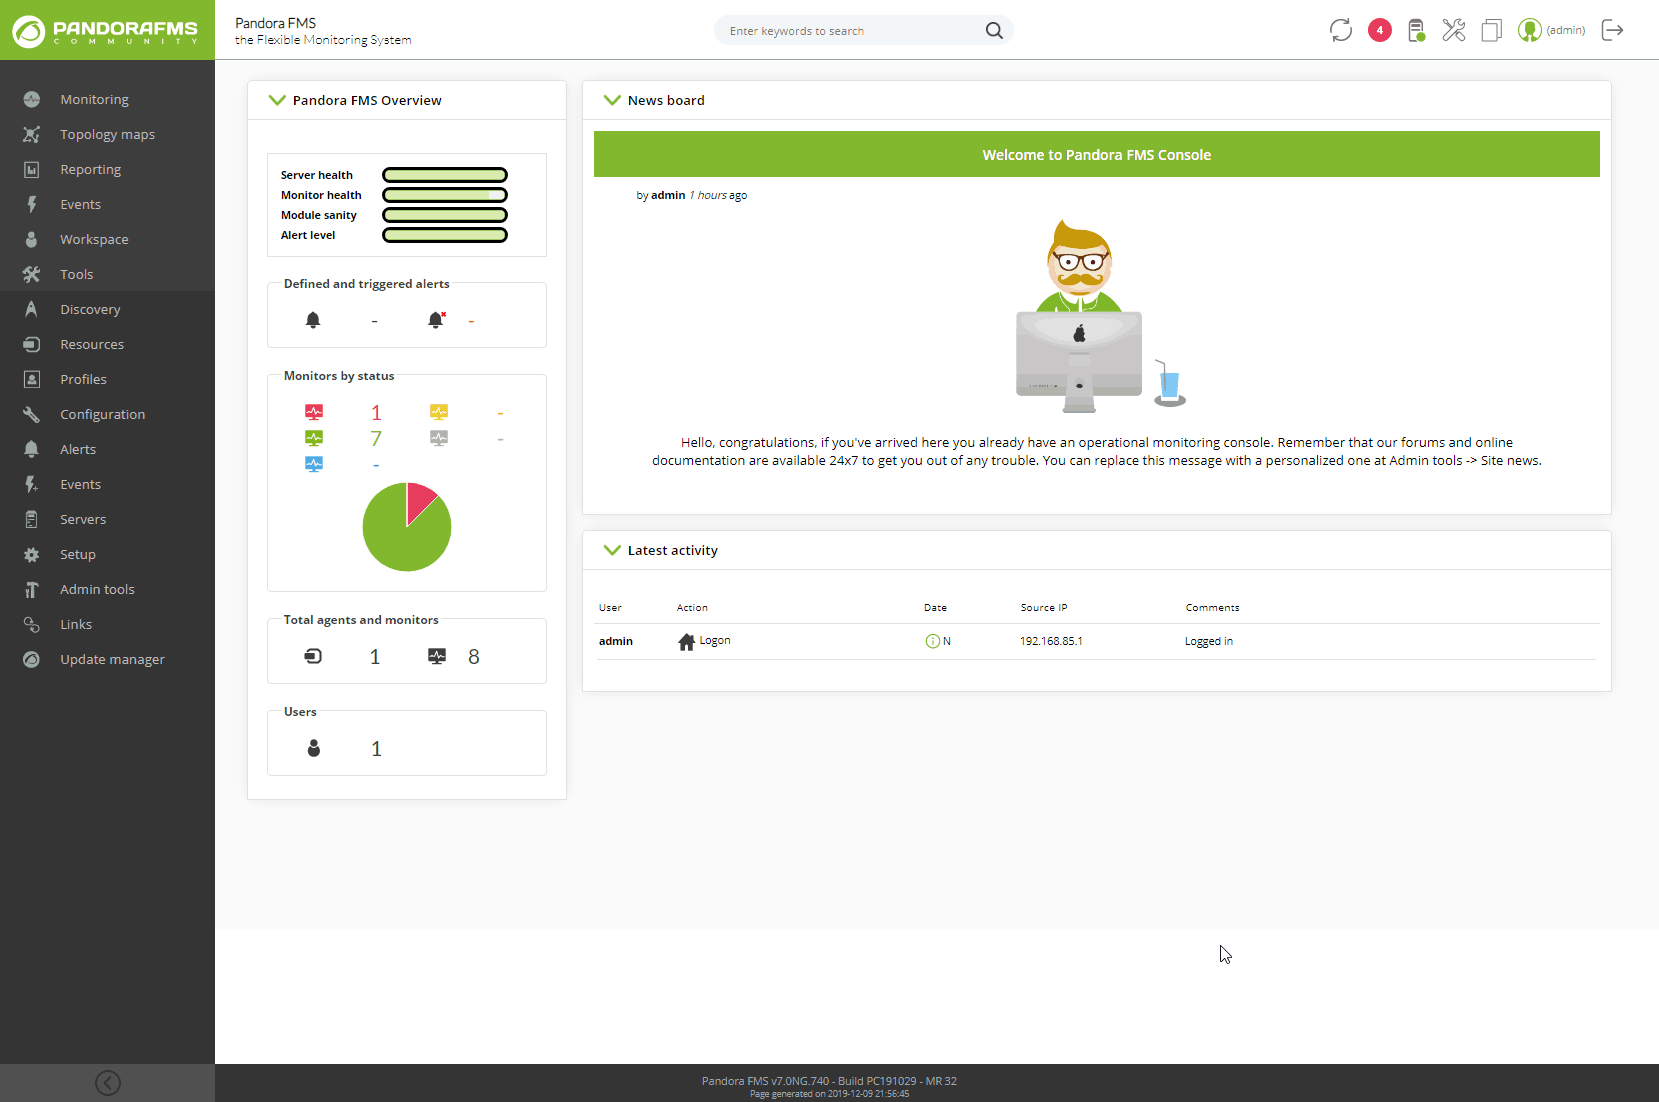The width and height of the screenshot is (1659, 1102).
Task: Open the admin user profile icon
Action: [1529, 30]
